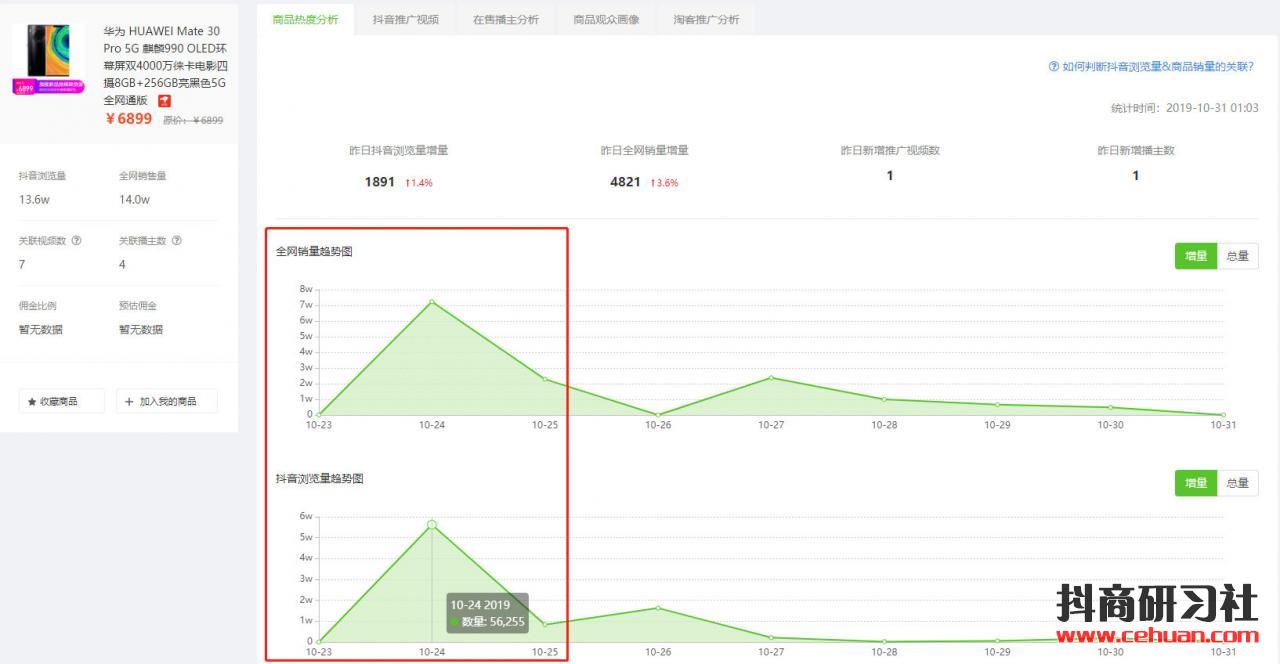Switch to the 在售播主分析 tab

tap(505, 19)
